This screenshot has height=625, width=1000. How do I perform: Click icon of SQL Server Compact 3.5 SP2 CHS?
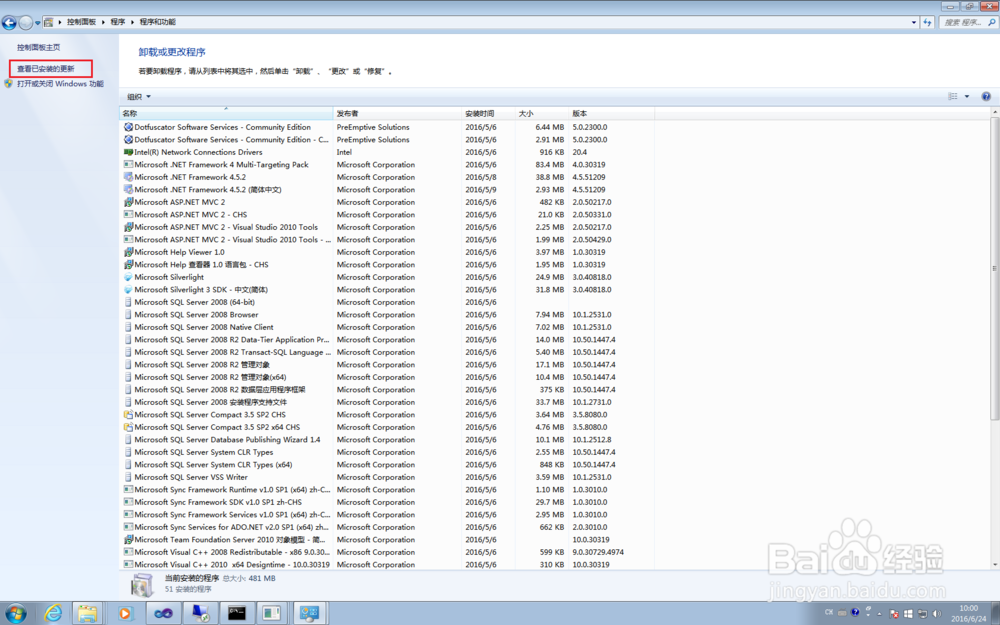128,415
